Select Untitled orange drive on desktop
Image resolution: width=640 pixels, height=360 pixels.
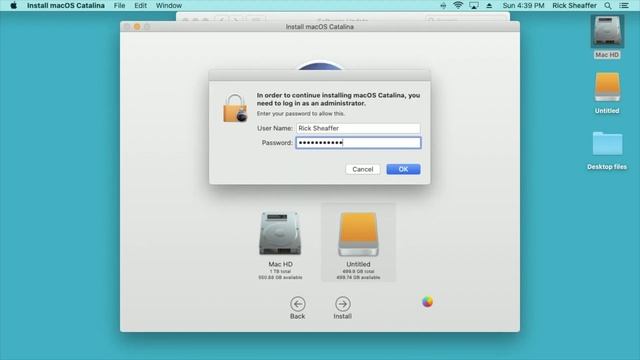point(607,87)
